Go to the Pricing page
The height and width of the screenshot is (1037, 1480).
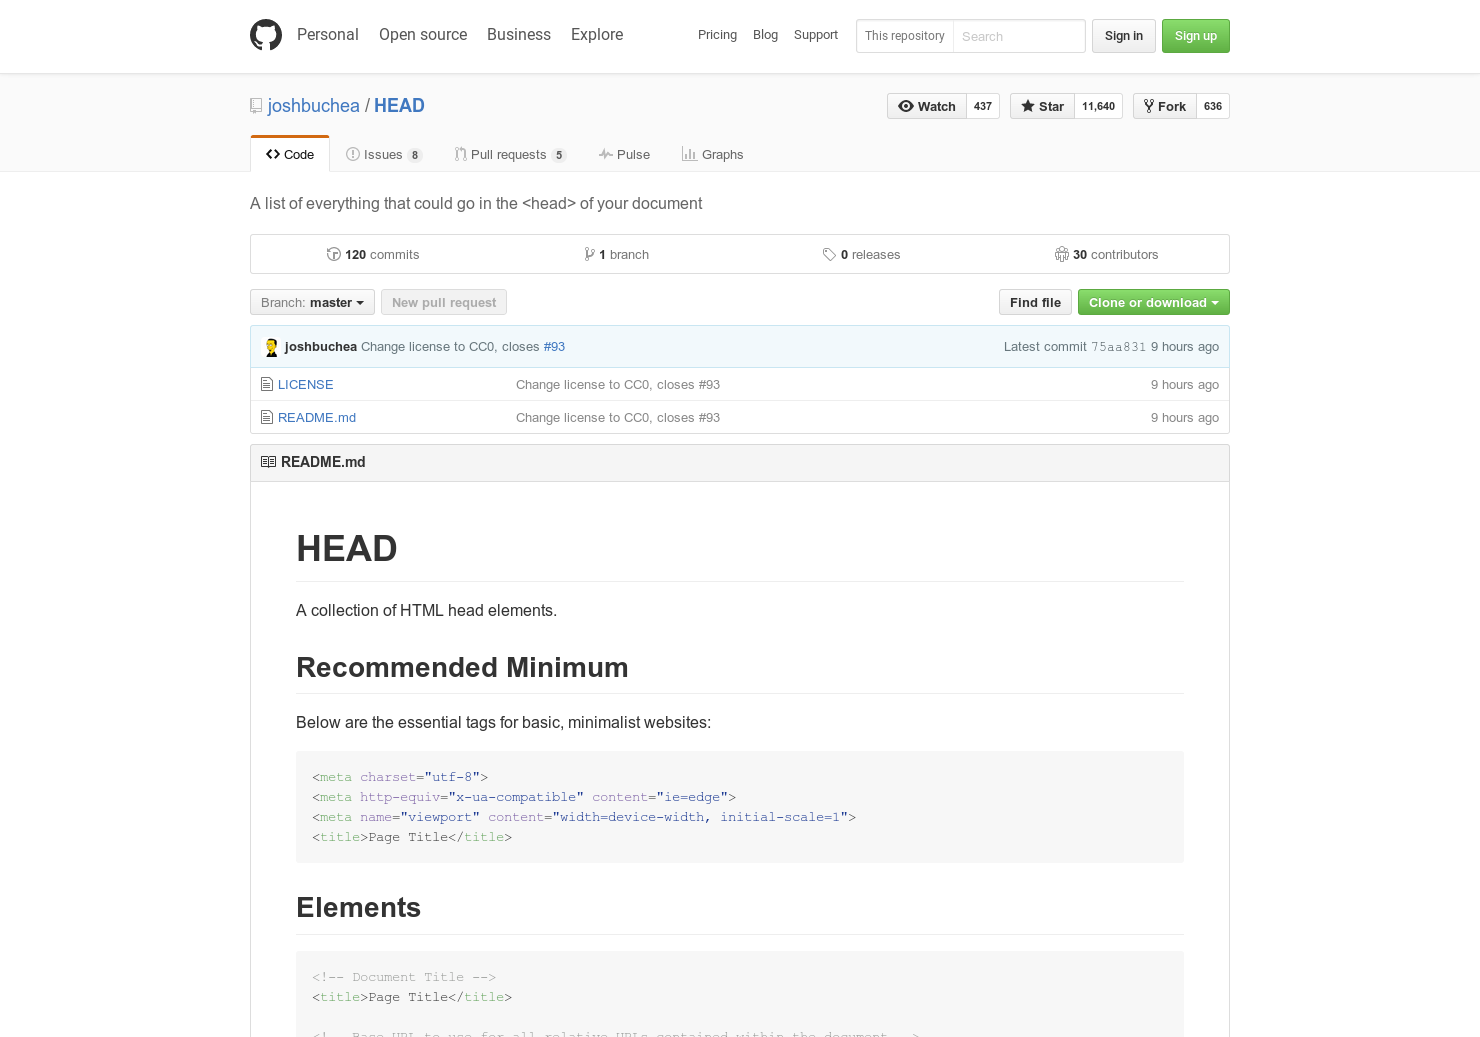click(x=717, y=35)
